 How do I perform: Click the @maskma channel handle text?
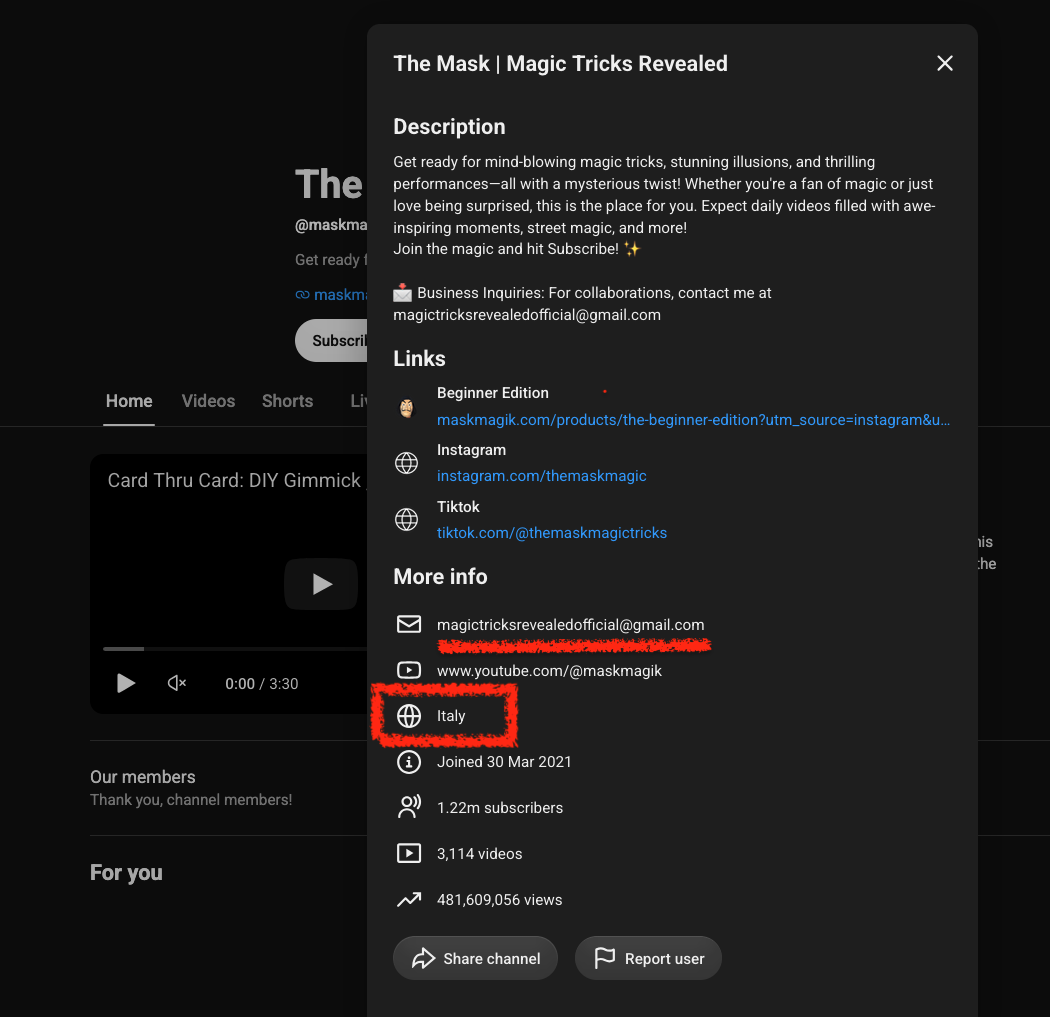tap(331, 225)
